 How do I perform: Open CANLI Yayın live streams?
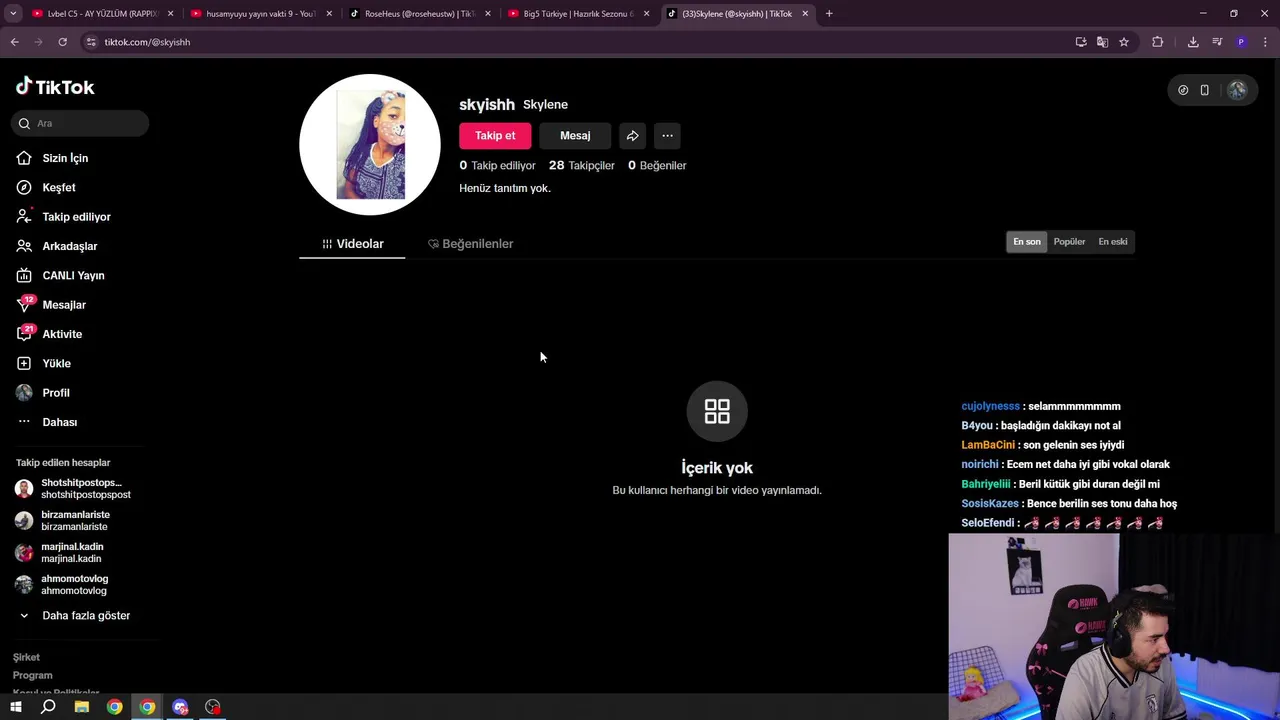coord(60,275)
